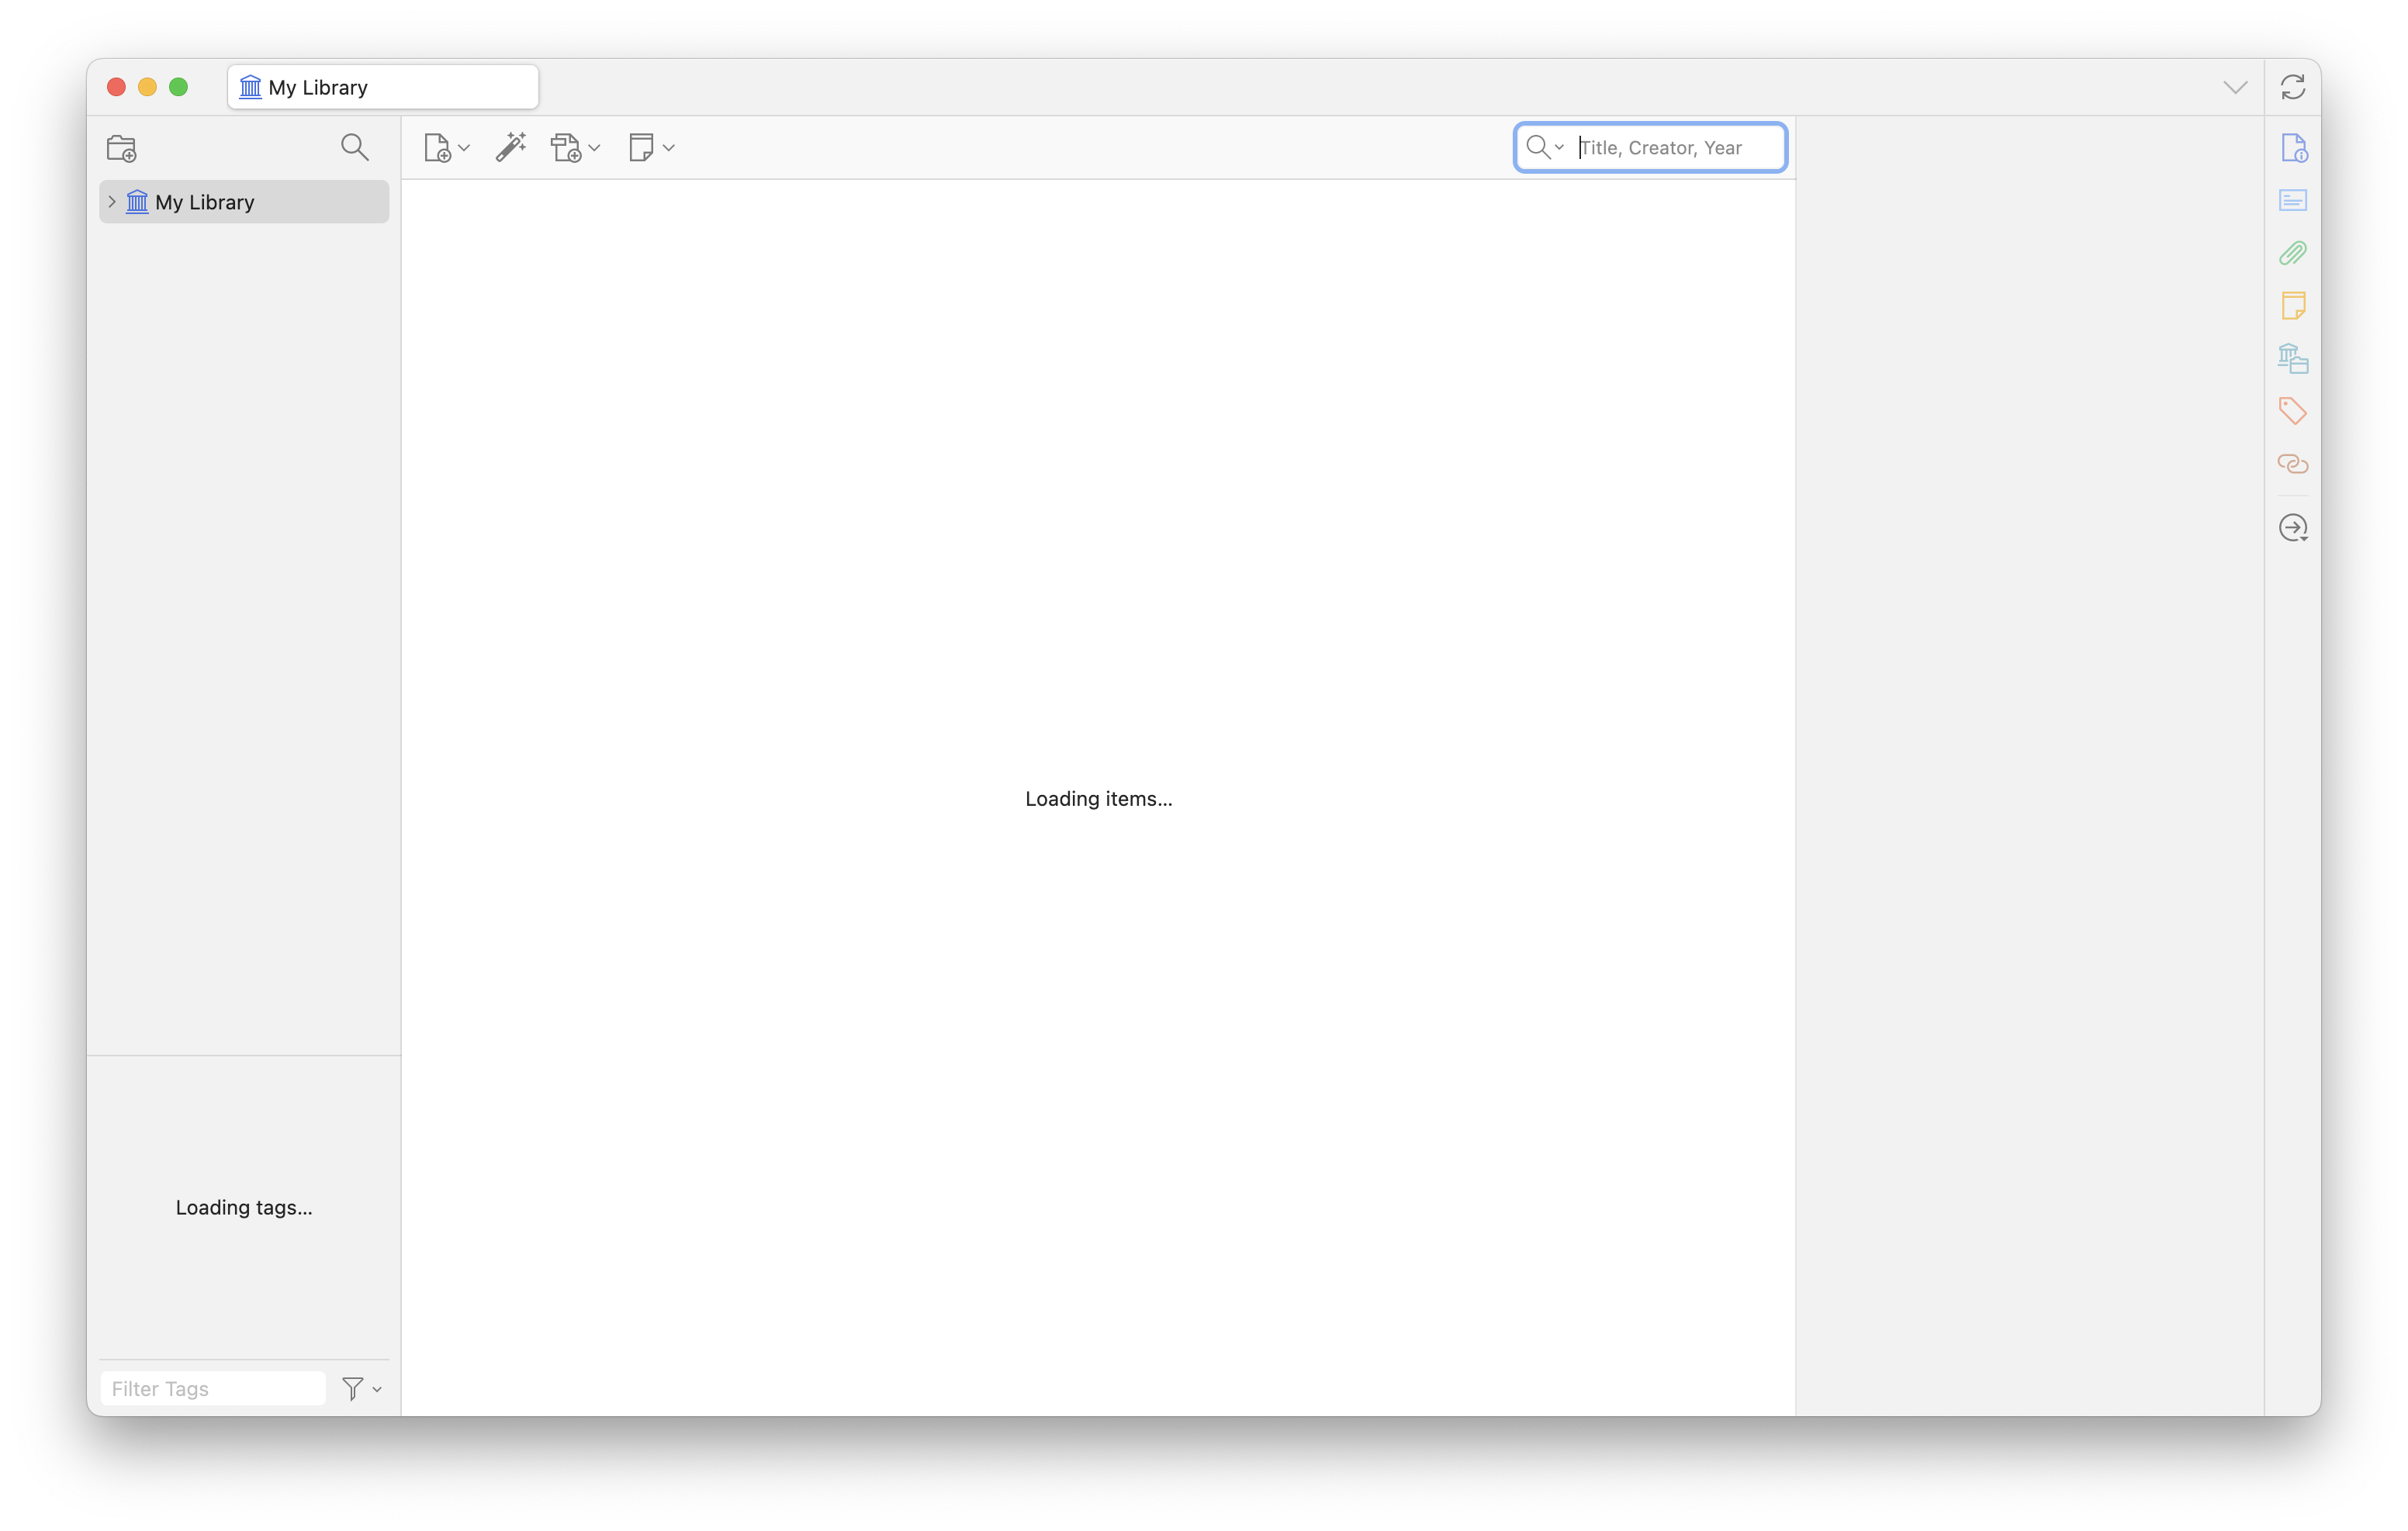The width and height of the screenshot is (2408, 1531).
Task: Click the collection search magnifier icon
Action: point(354,148)
